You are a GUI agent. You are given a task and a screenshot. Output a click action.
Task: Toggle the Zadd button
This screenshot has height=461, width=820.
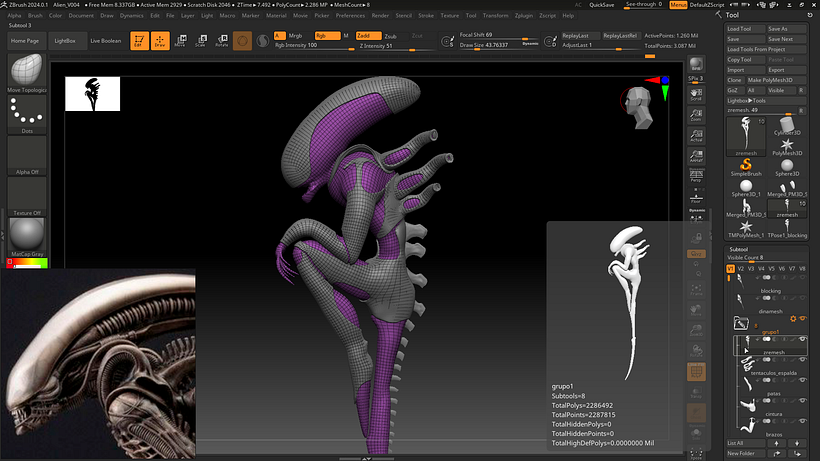(x=368, y=36)
